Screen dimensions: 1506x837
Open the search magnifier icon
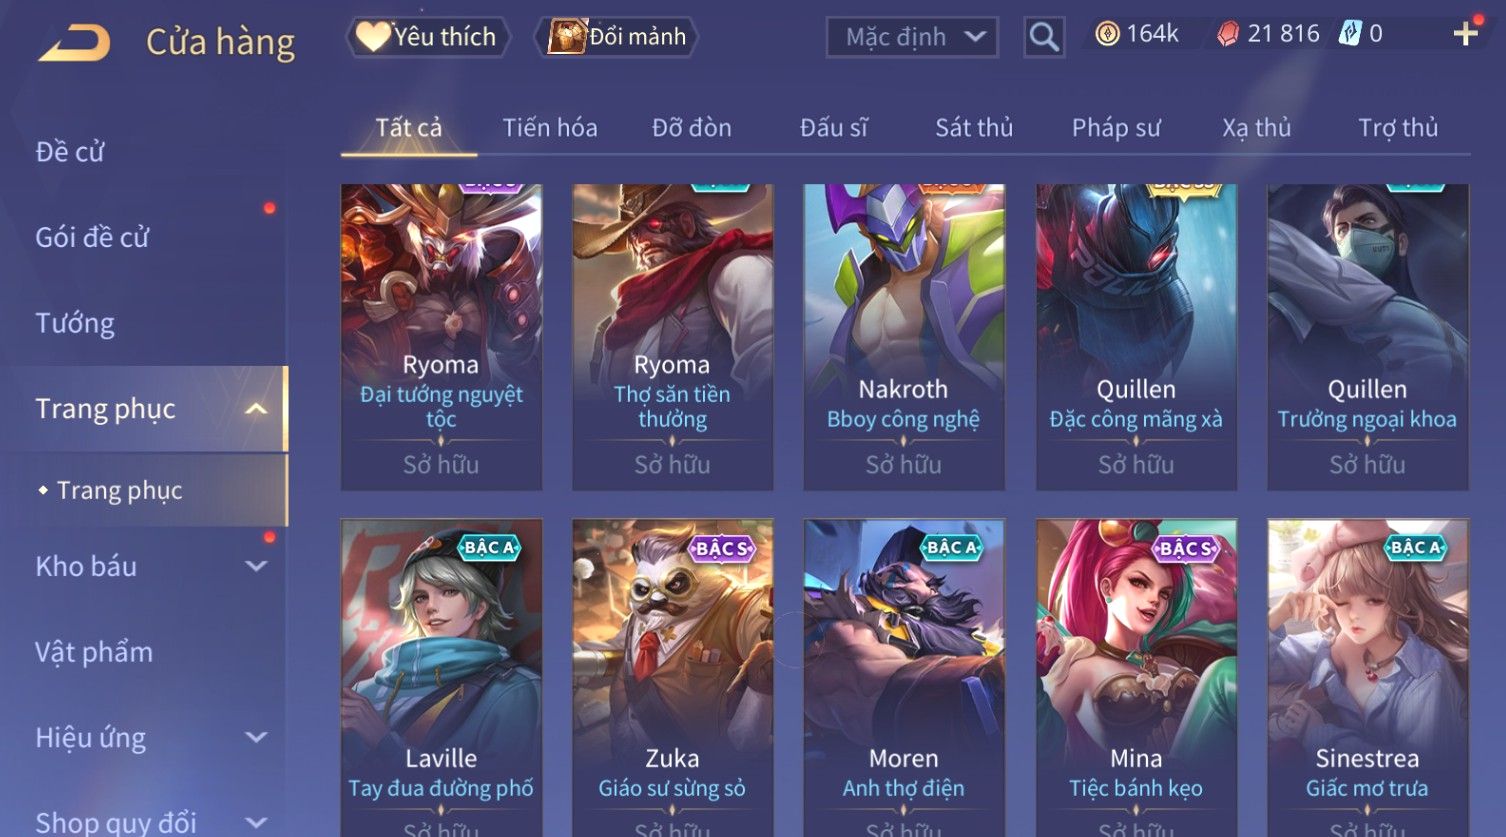point(1044,37)
